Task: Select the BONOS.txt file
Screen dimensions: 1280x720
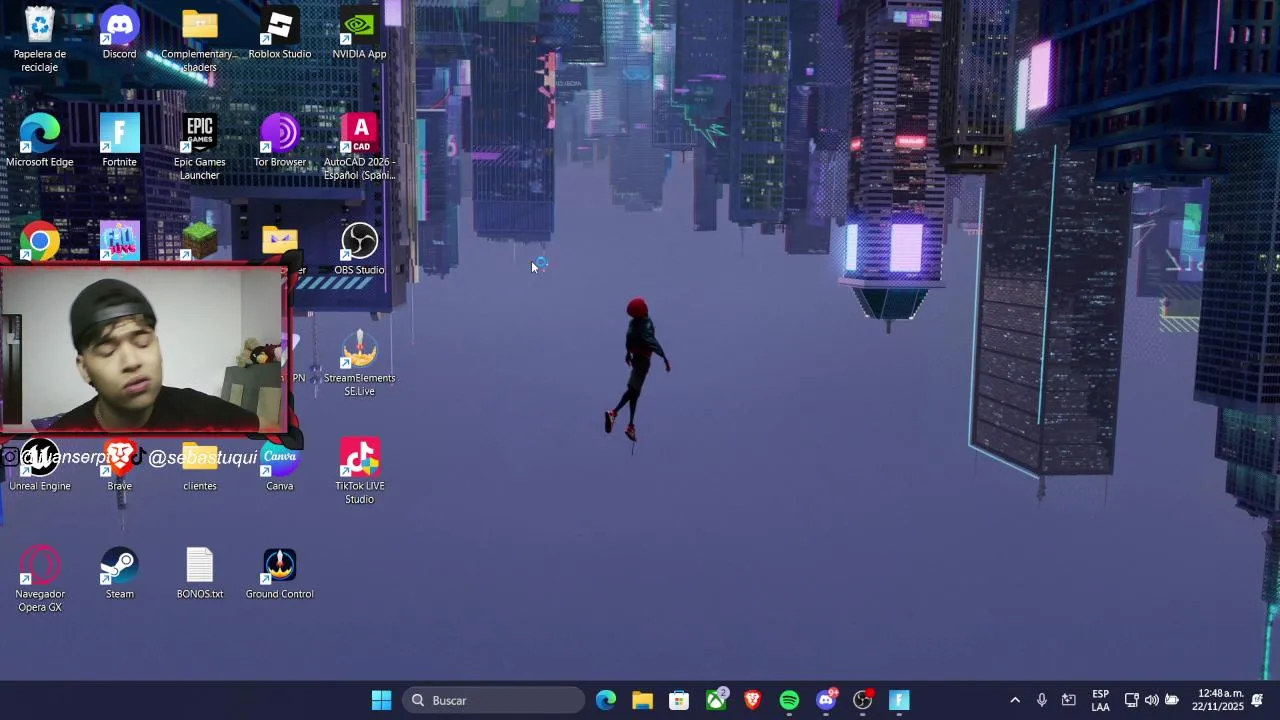Action: tap(200, 572)
